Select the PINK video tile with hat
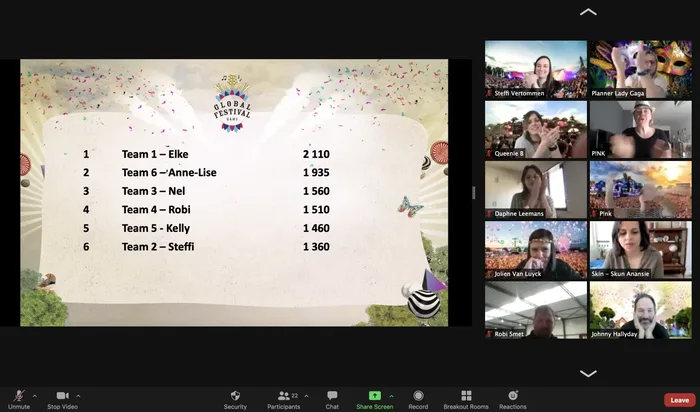Viewport: 700px width, 412px height. pos(641,129)
